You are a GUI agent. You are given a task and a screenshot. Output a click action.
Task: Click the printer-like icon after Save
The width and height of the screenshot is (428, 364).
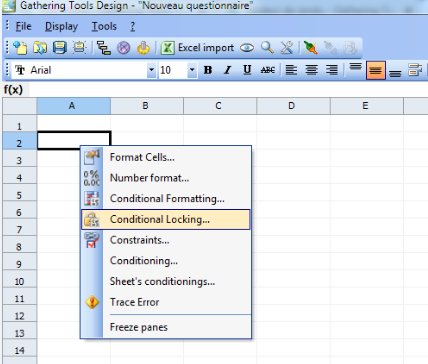(x=79, y=48)
